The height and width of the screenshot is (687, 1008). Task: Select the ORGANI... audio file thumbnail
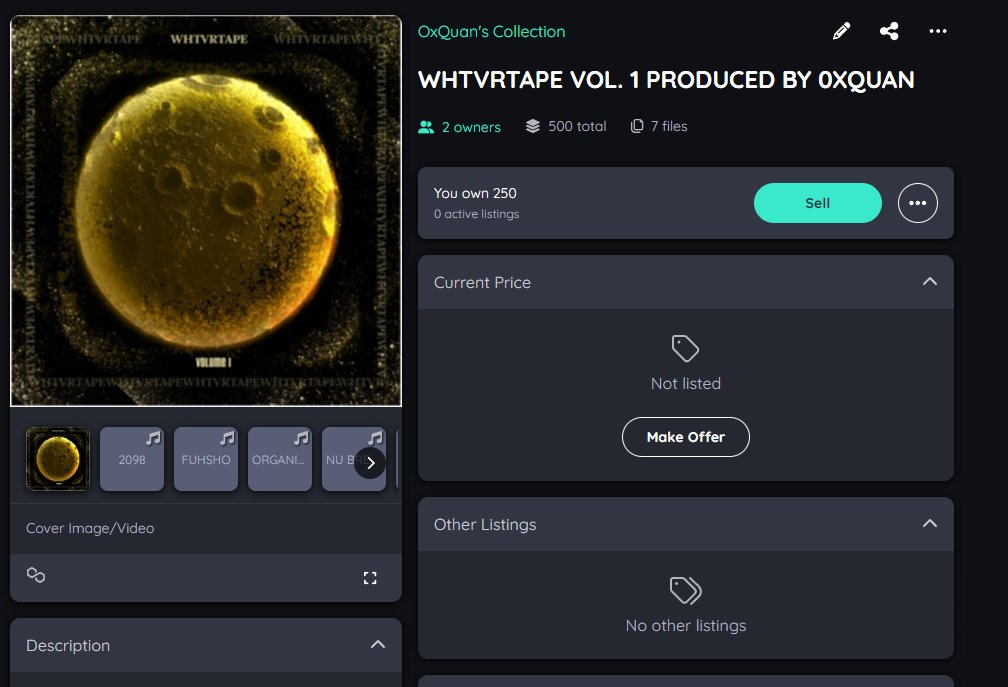click(280, 459)
